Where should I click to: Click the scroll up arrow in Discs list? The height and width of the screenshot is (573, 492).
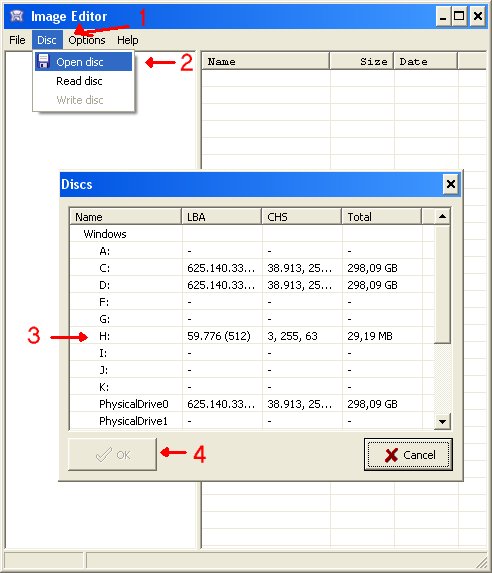[442, 216]
